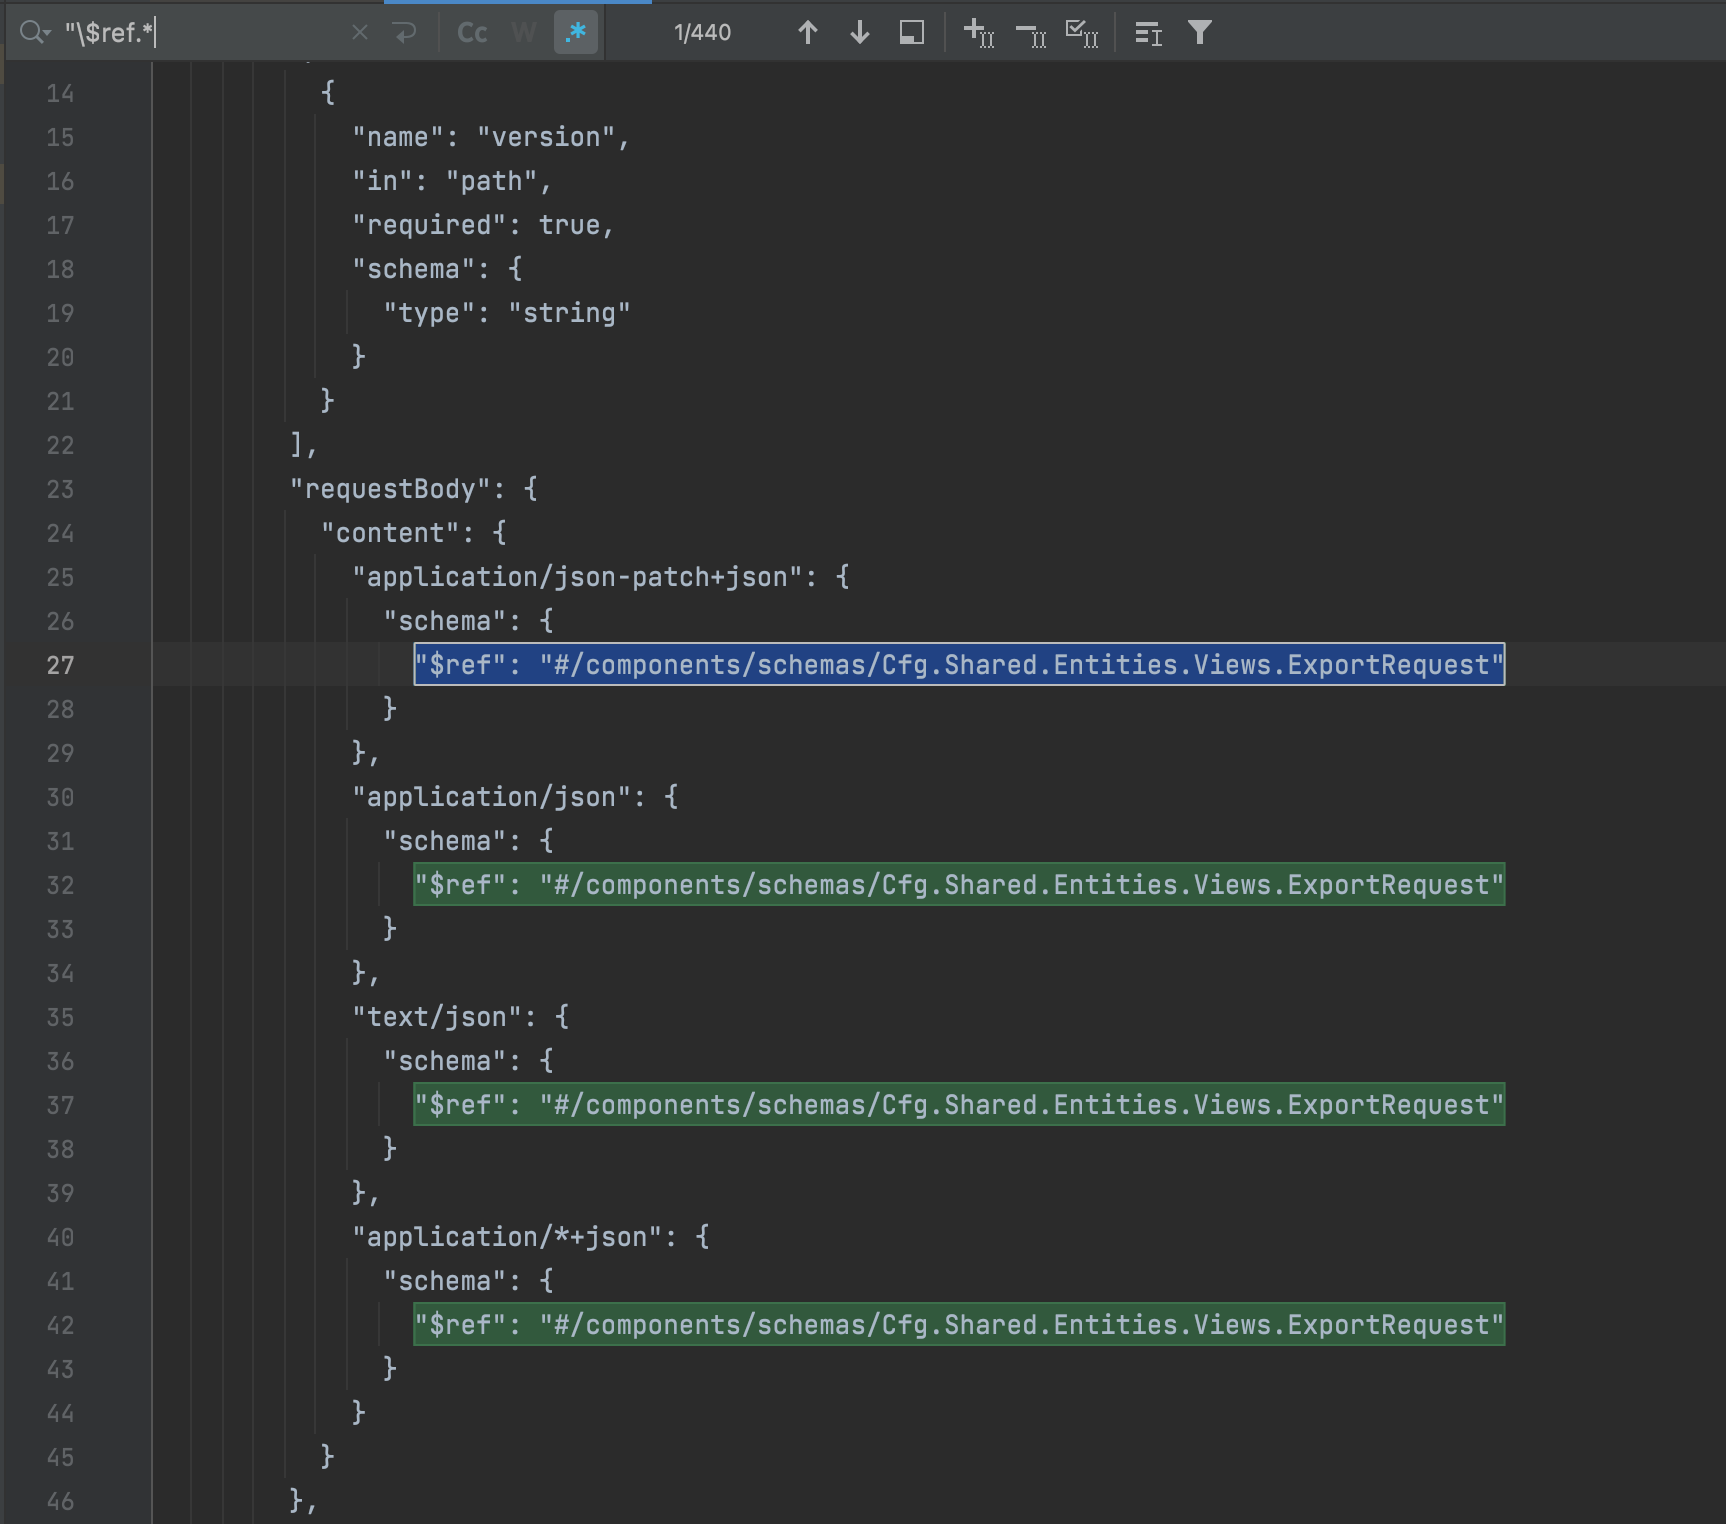Screen dimensions: 1726x1524
Task: Click "schema": { on line 18
Action: (x=437, y=269)
